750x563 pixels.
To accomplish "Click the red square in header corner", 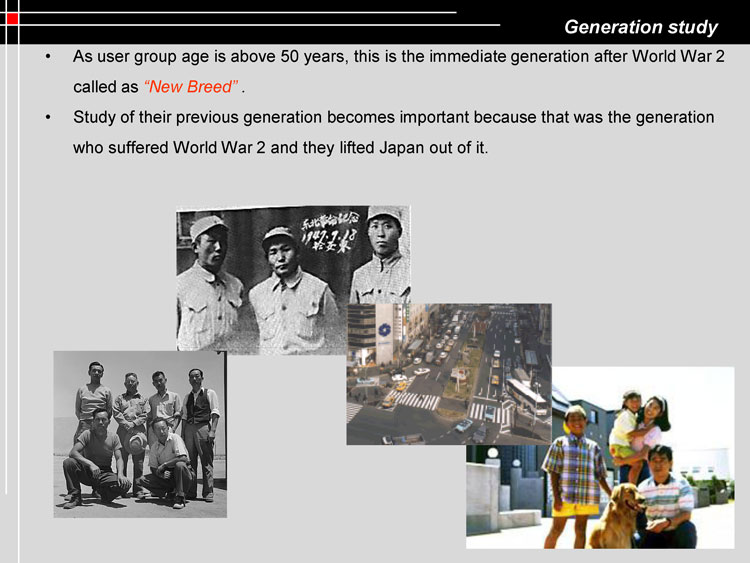I will tap(12, 19).
